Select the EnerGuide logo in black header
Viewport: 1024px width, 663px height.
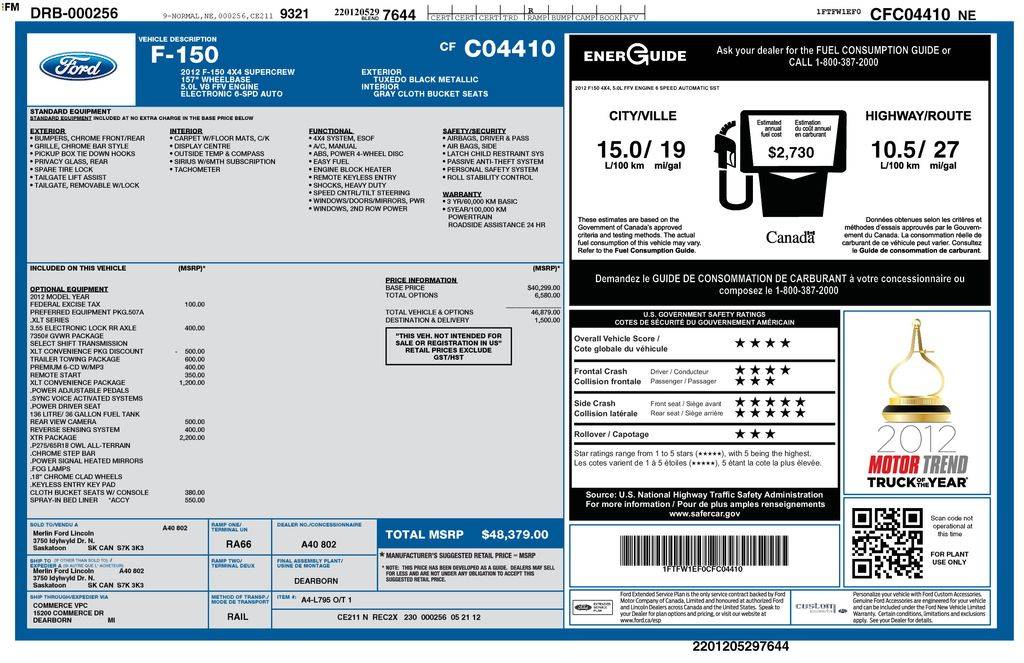pyautogui.click(x=635, y=56)
